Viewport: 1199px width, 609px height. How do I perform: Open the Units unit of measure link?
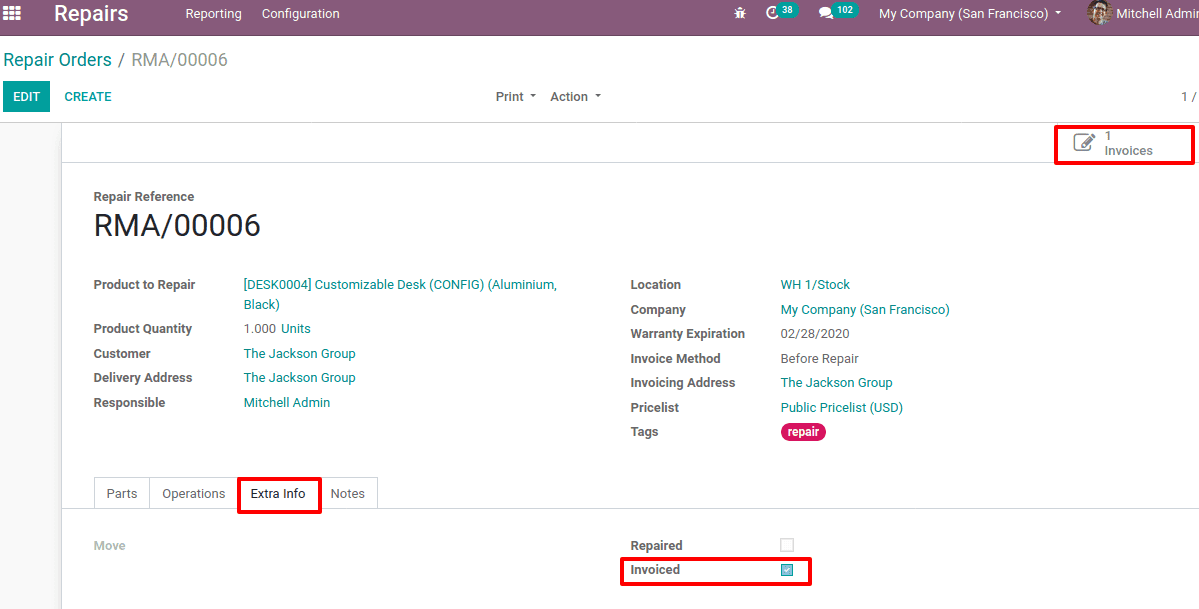point(296,329)
